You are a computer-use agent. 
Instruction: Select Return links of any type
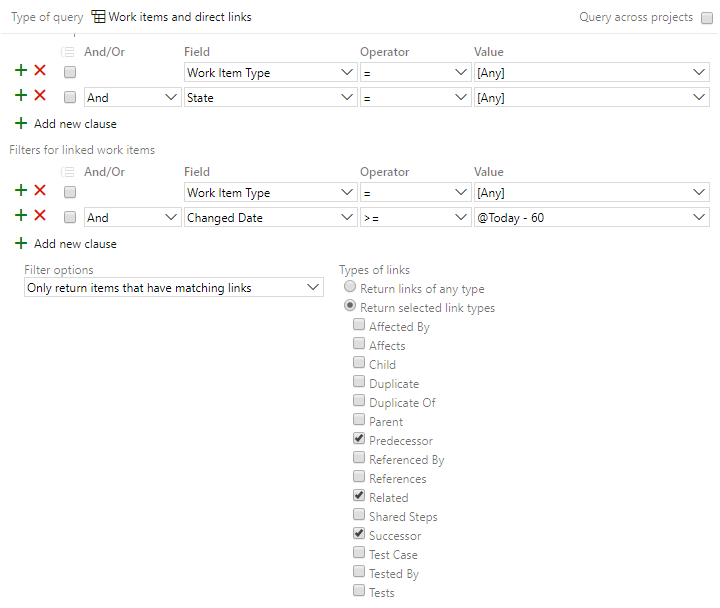[350, 287]
